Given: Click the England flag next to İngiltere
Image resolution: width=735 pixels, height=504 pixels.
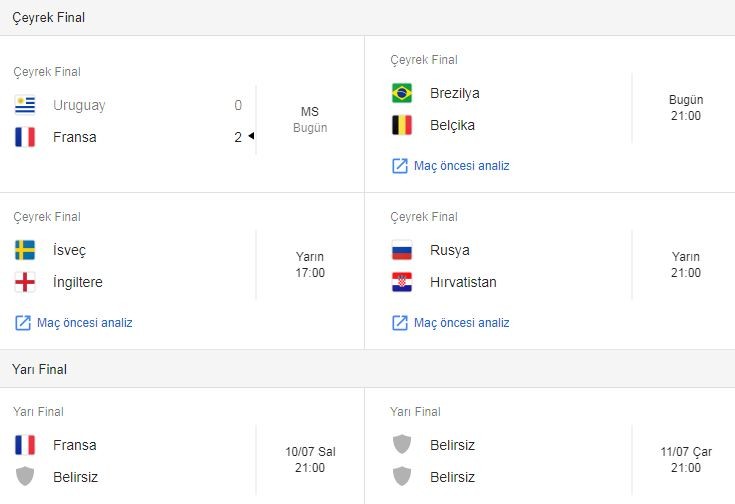Looking at the screenshot, I should point(25,282).
